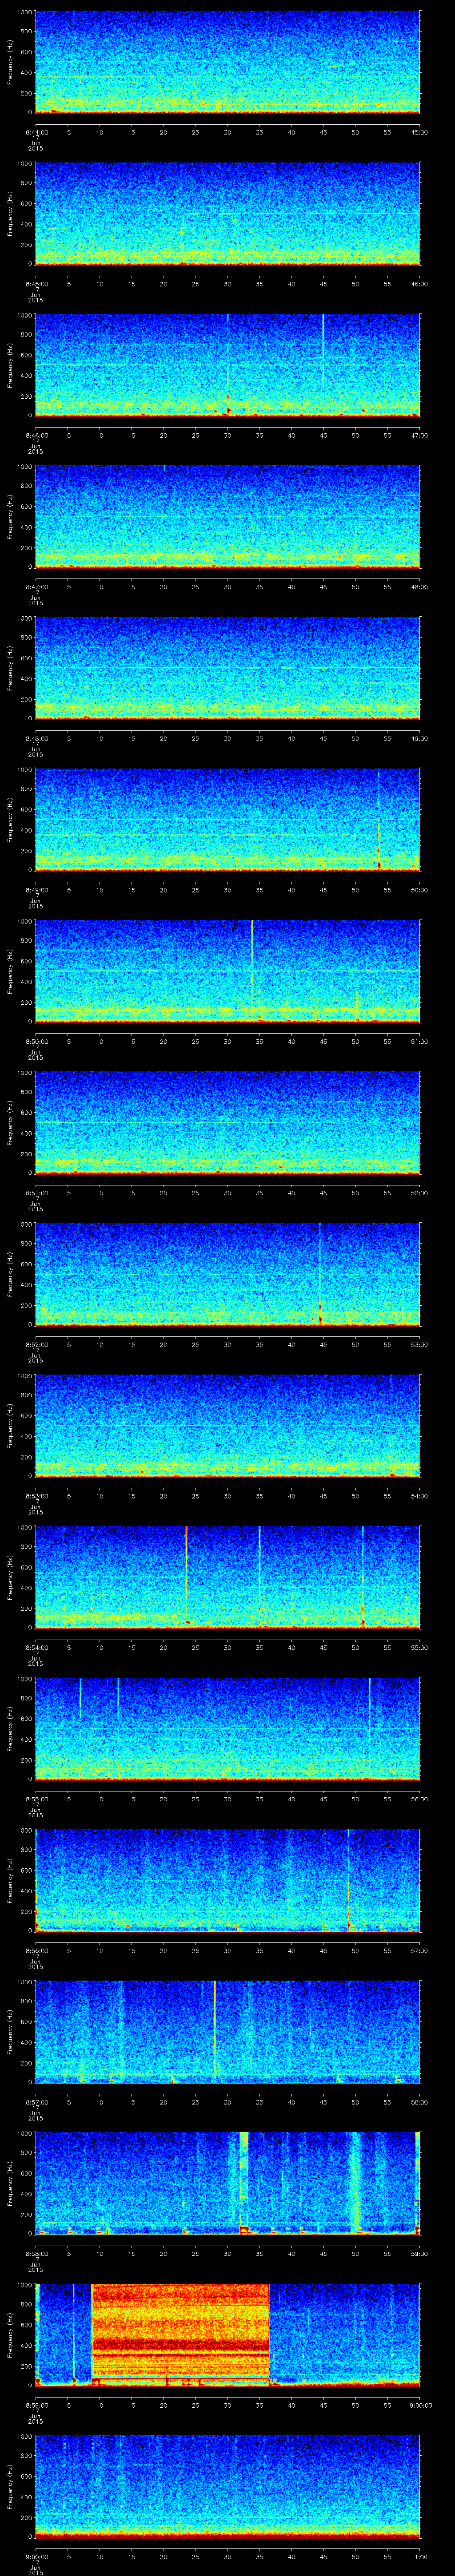This screenshot has height=2576, width=455.
Task: Click the 2015 year label under 8:48:00
Action: [x=35, y=754]
